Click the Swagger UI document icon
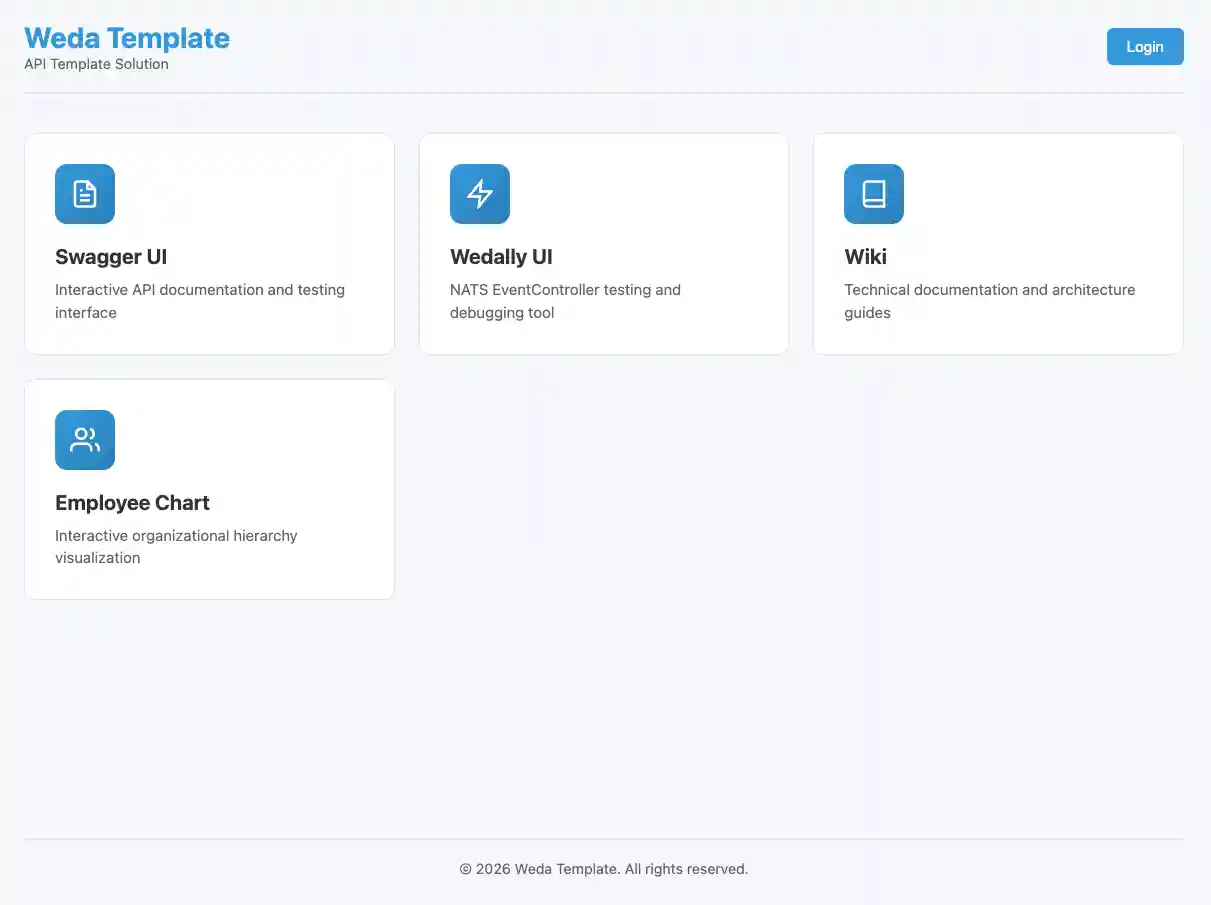1211x905 pixels. point(85,194)
